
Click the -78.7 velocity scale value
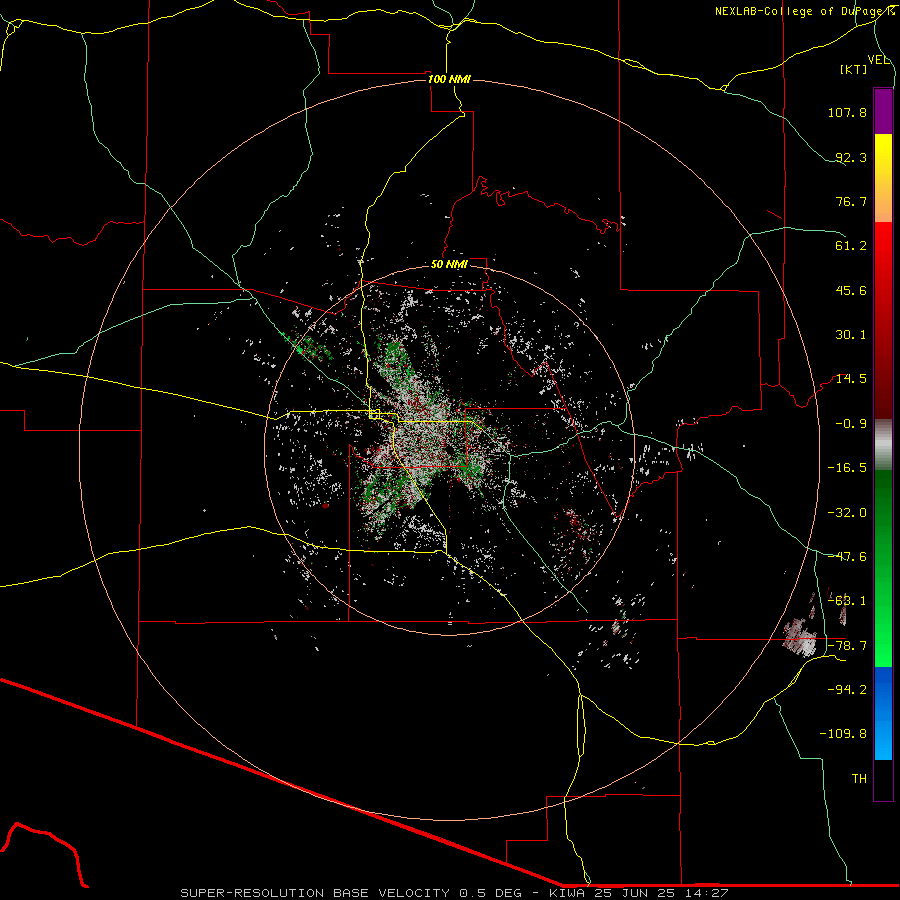tap(847, 646)
